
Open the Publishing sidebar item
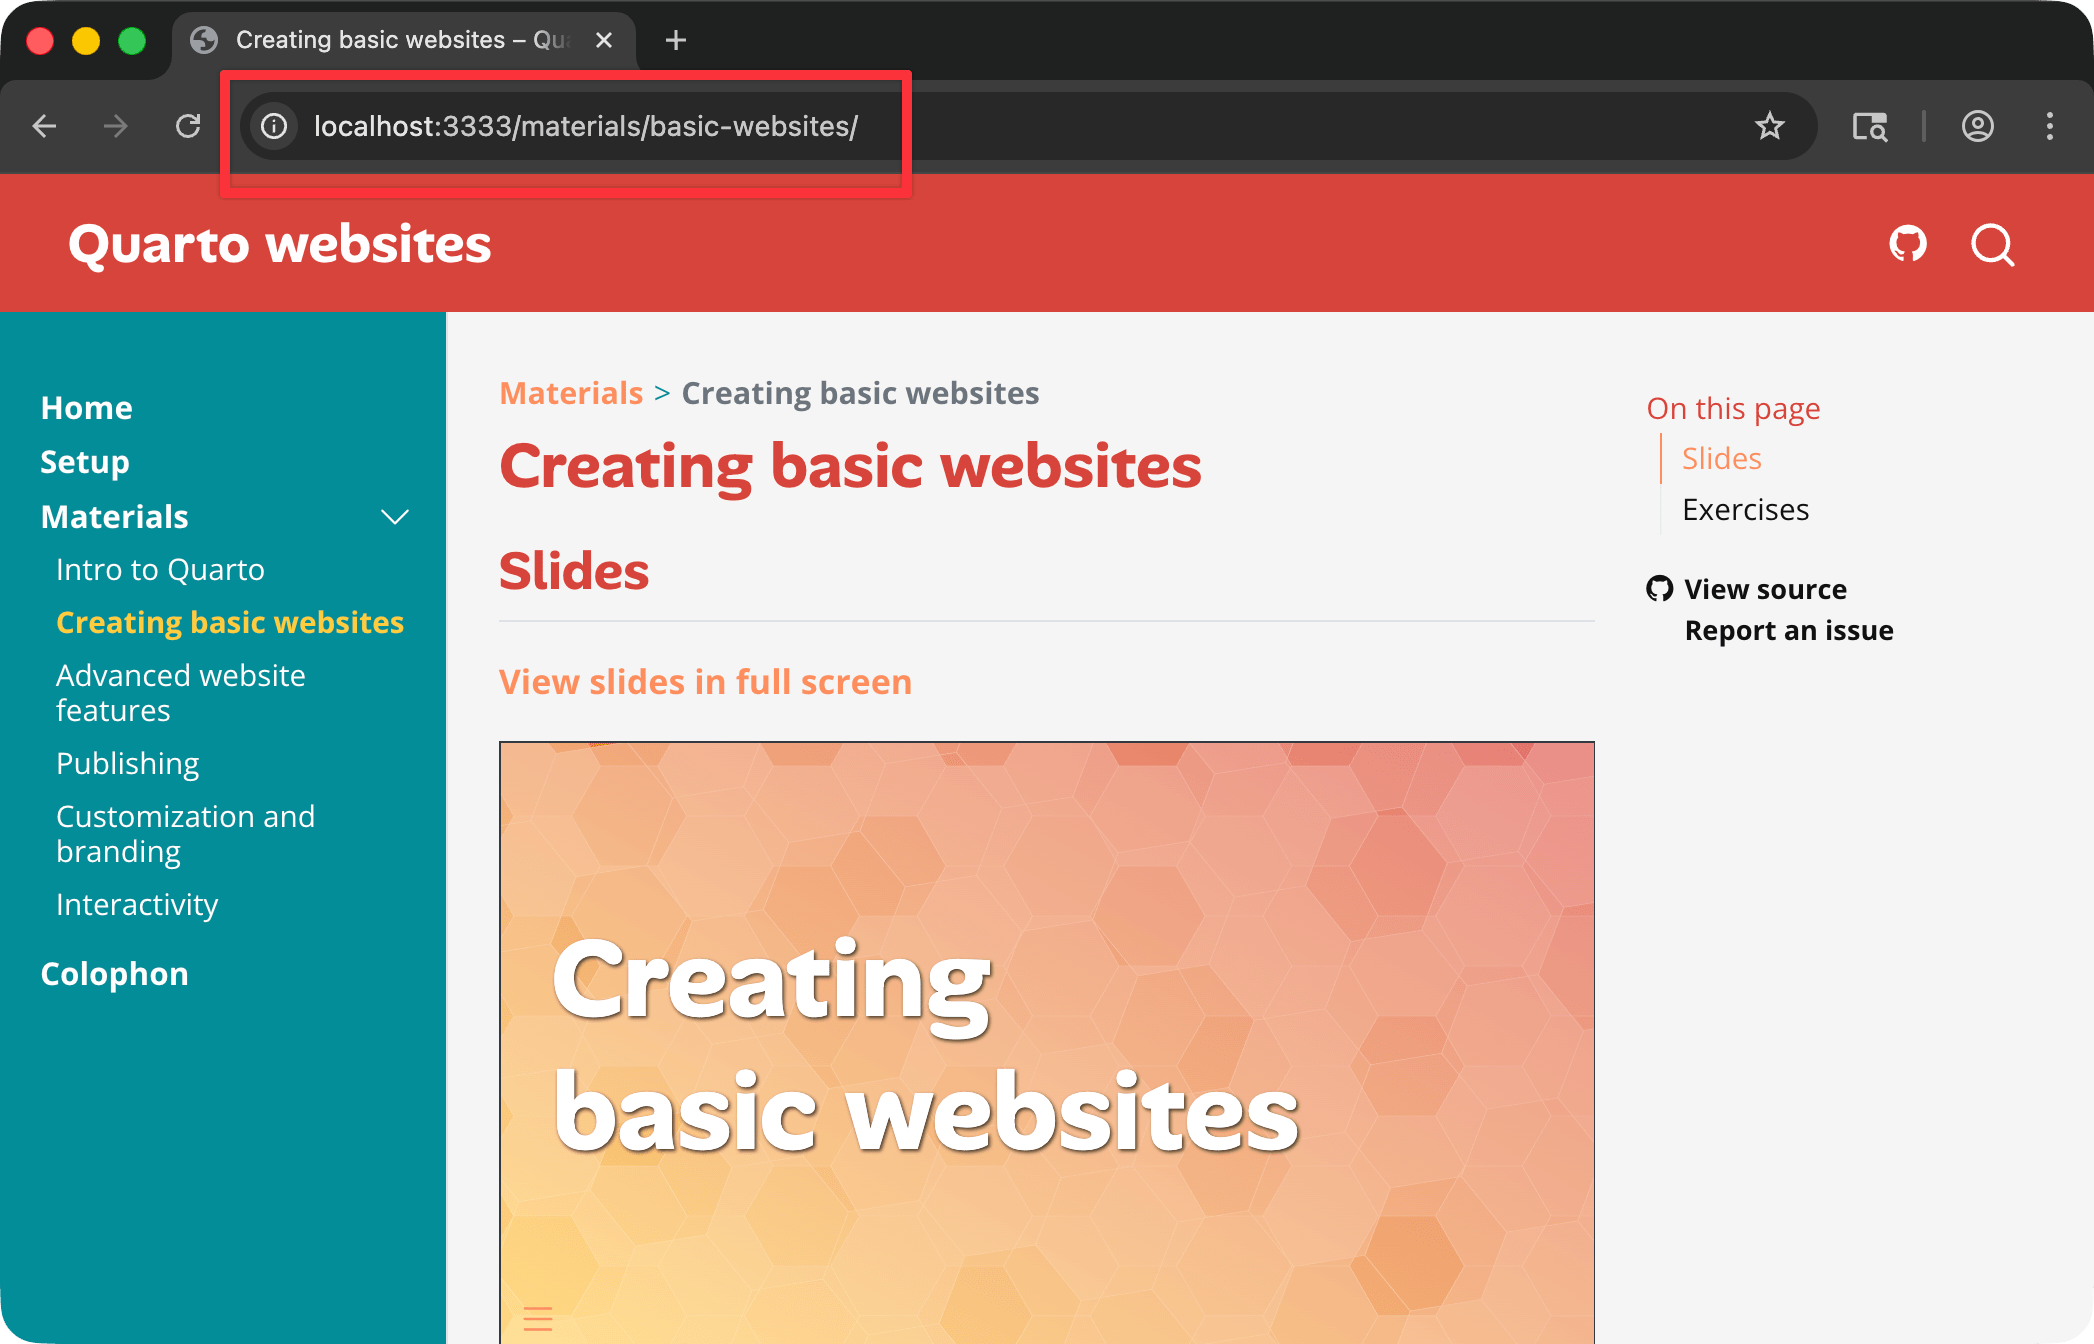[128, 763]
